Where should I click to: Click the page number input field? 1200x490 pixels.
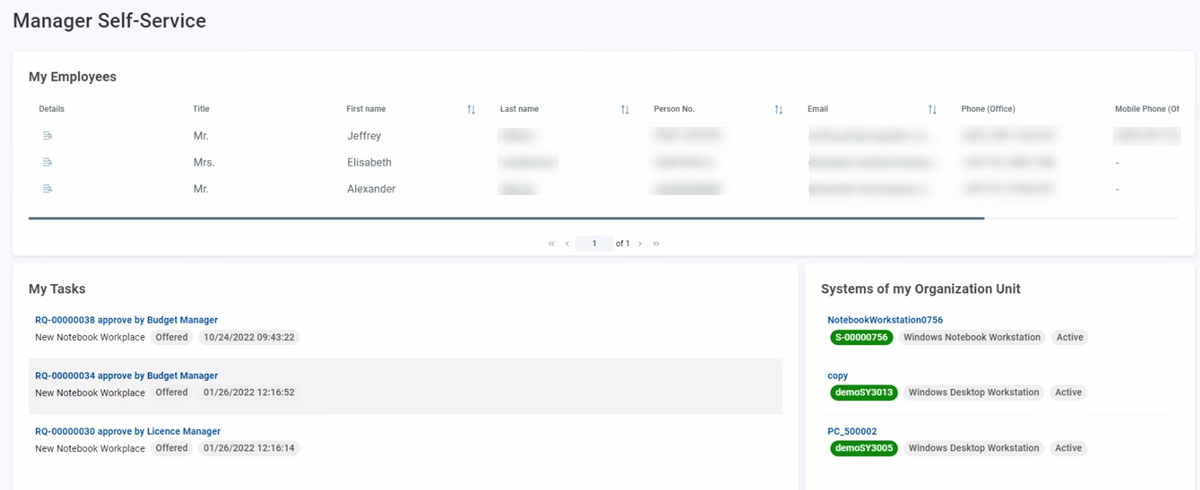(594, 243)
